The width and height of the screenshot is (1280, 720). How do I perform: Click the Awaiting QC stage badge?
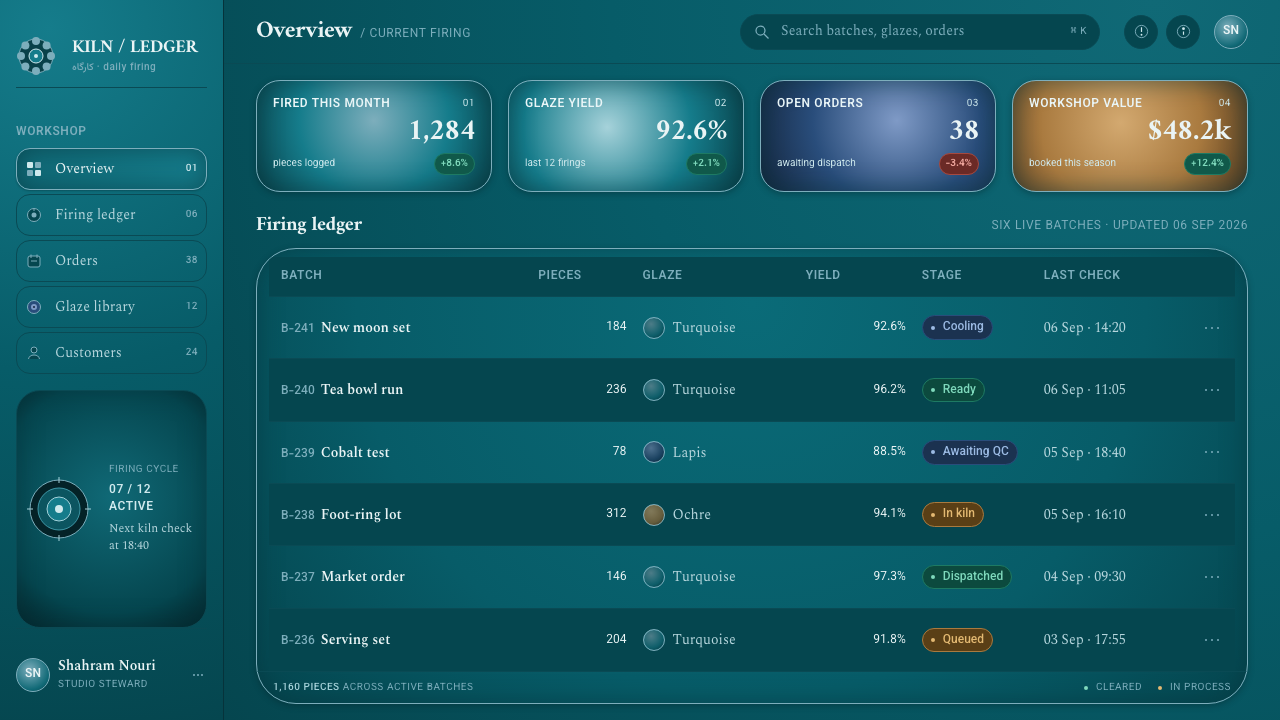coord(969,452)
